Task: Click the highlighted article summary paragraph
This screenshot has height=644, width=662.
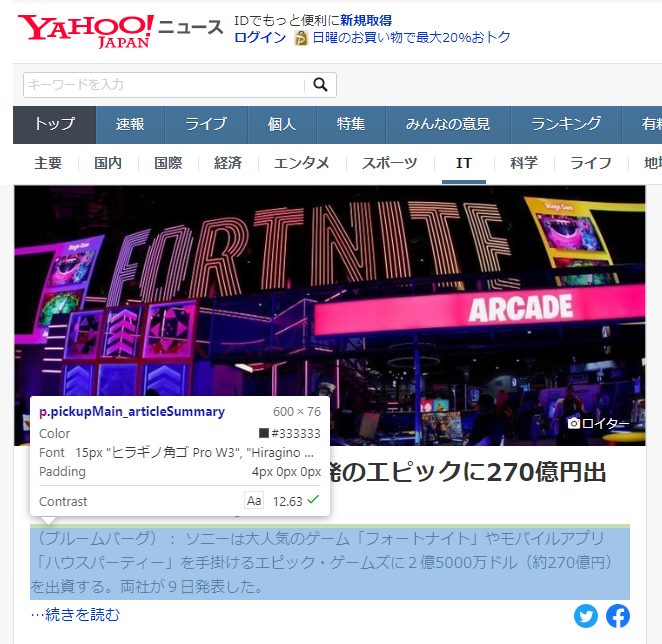Action: pyautogui.click(x=330, y=562)
